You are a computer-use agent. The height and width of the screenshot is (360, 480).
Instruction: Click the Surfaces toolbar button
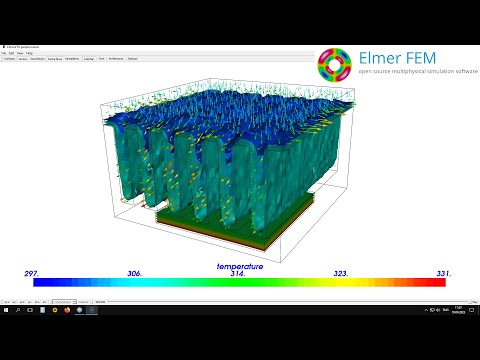tap(10, 59)
